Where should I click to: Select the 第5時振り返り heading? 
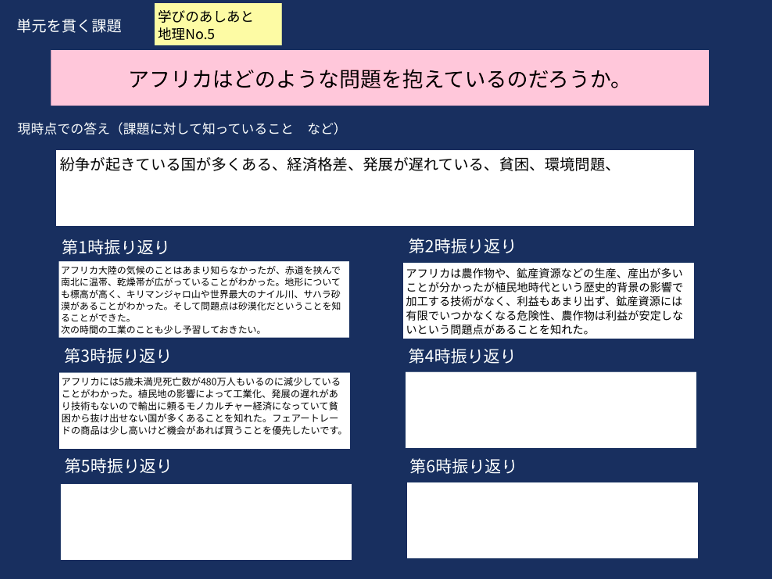[118, 466]
